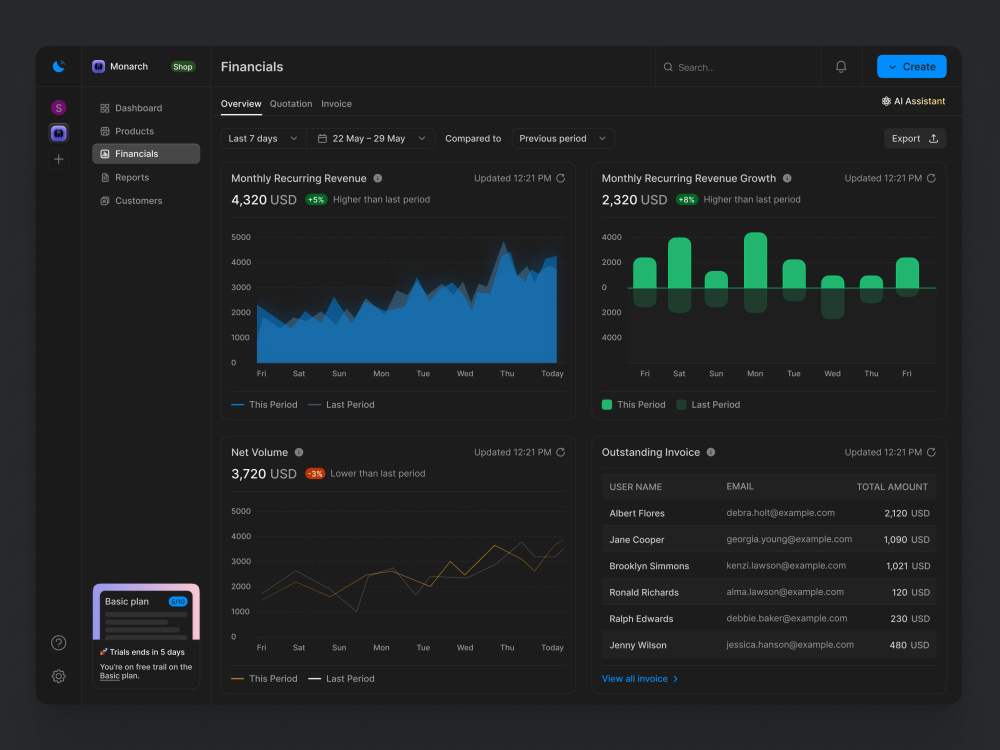Screen dimensions: 1000x750
Task: Click the Basic plan link in trial notice
Action: tap(109, 676)
